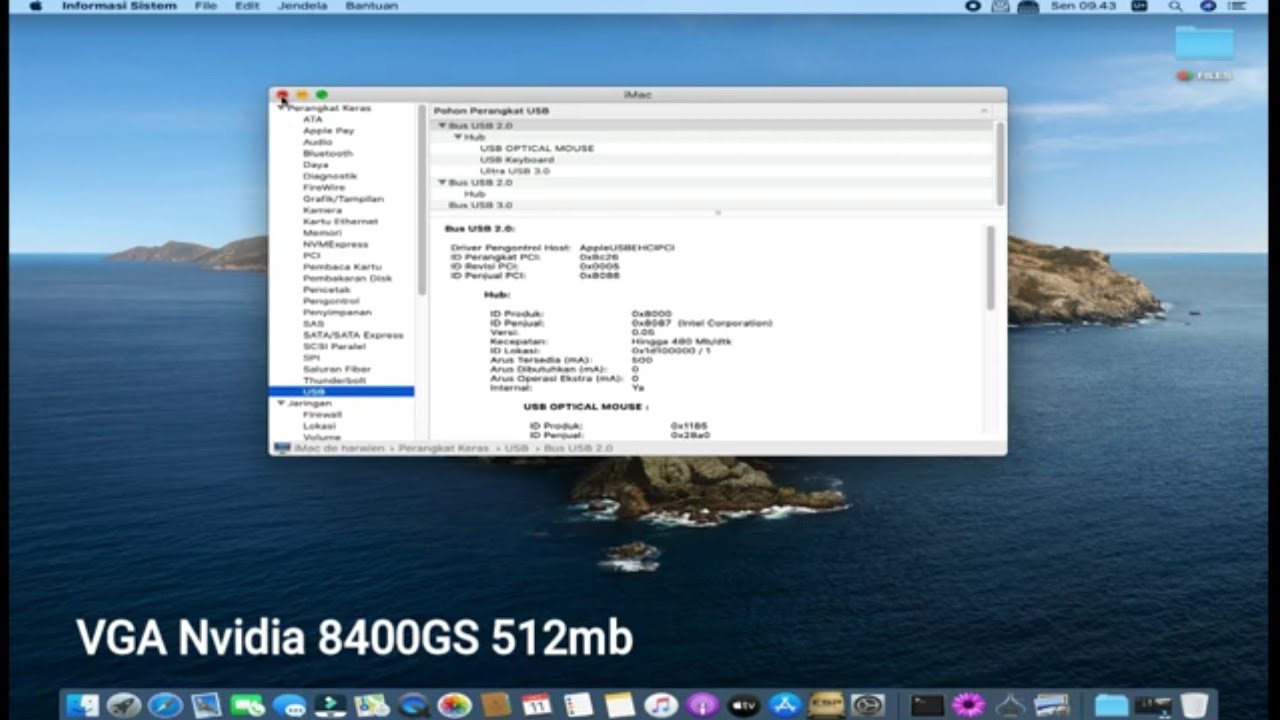Launch Safari from the dock
Image resolution: width=1280 pixels, height=720 pixels.
[x=165, y=705]
